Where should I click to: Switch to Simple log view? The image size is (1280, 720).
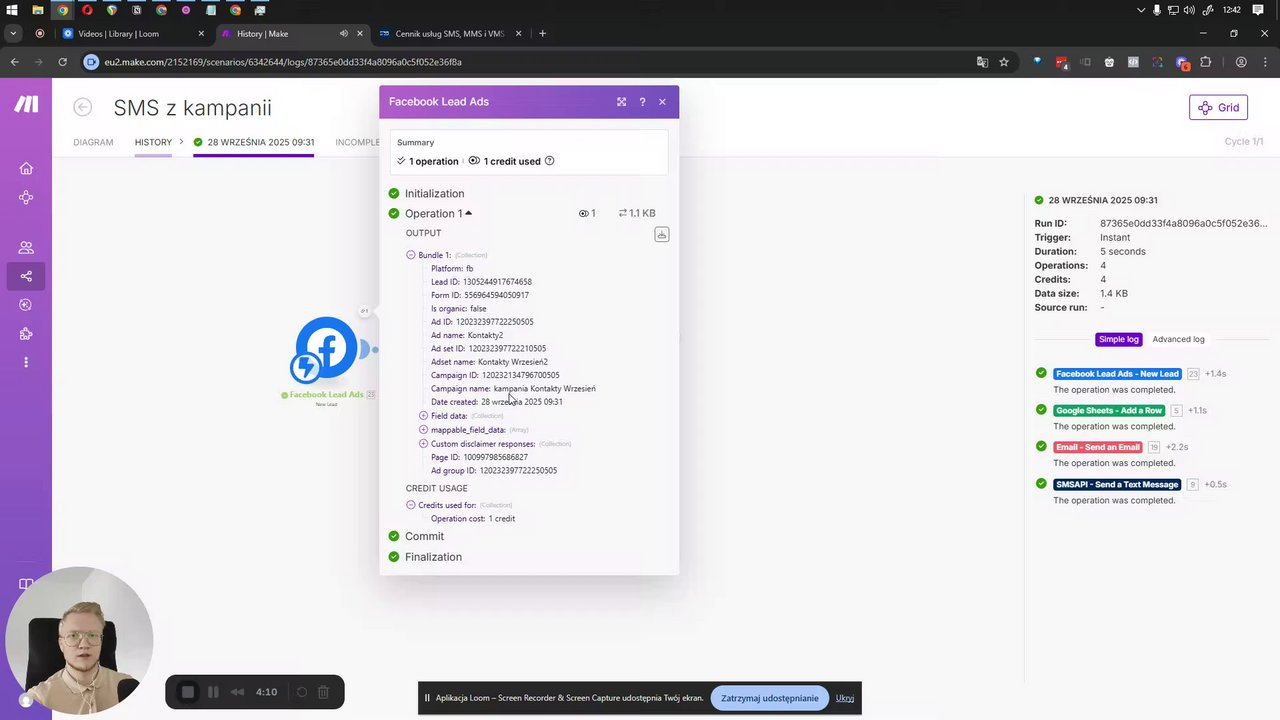click(1119, 339)
